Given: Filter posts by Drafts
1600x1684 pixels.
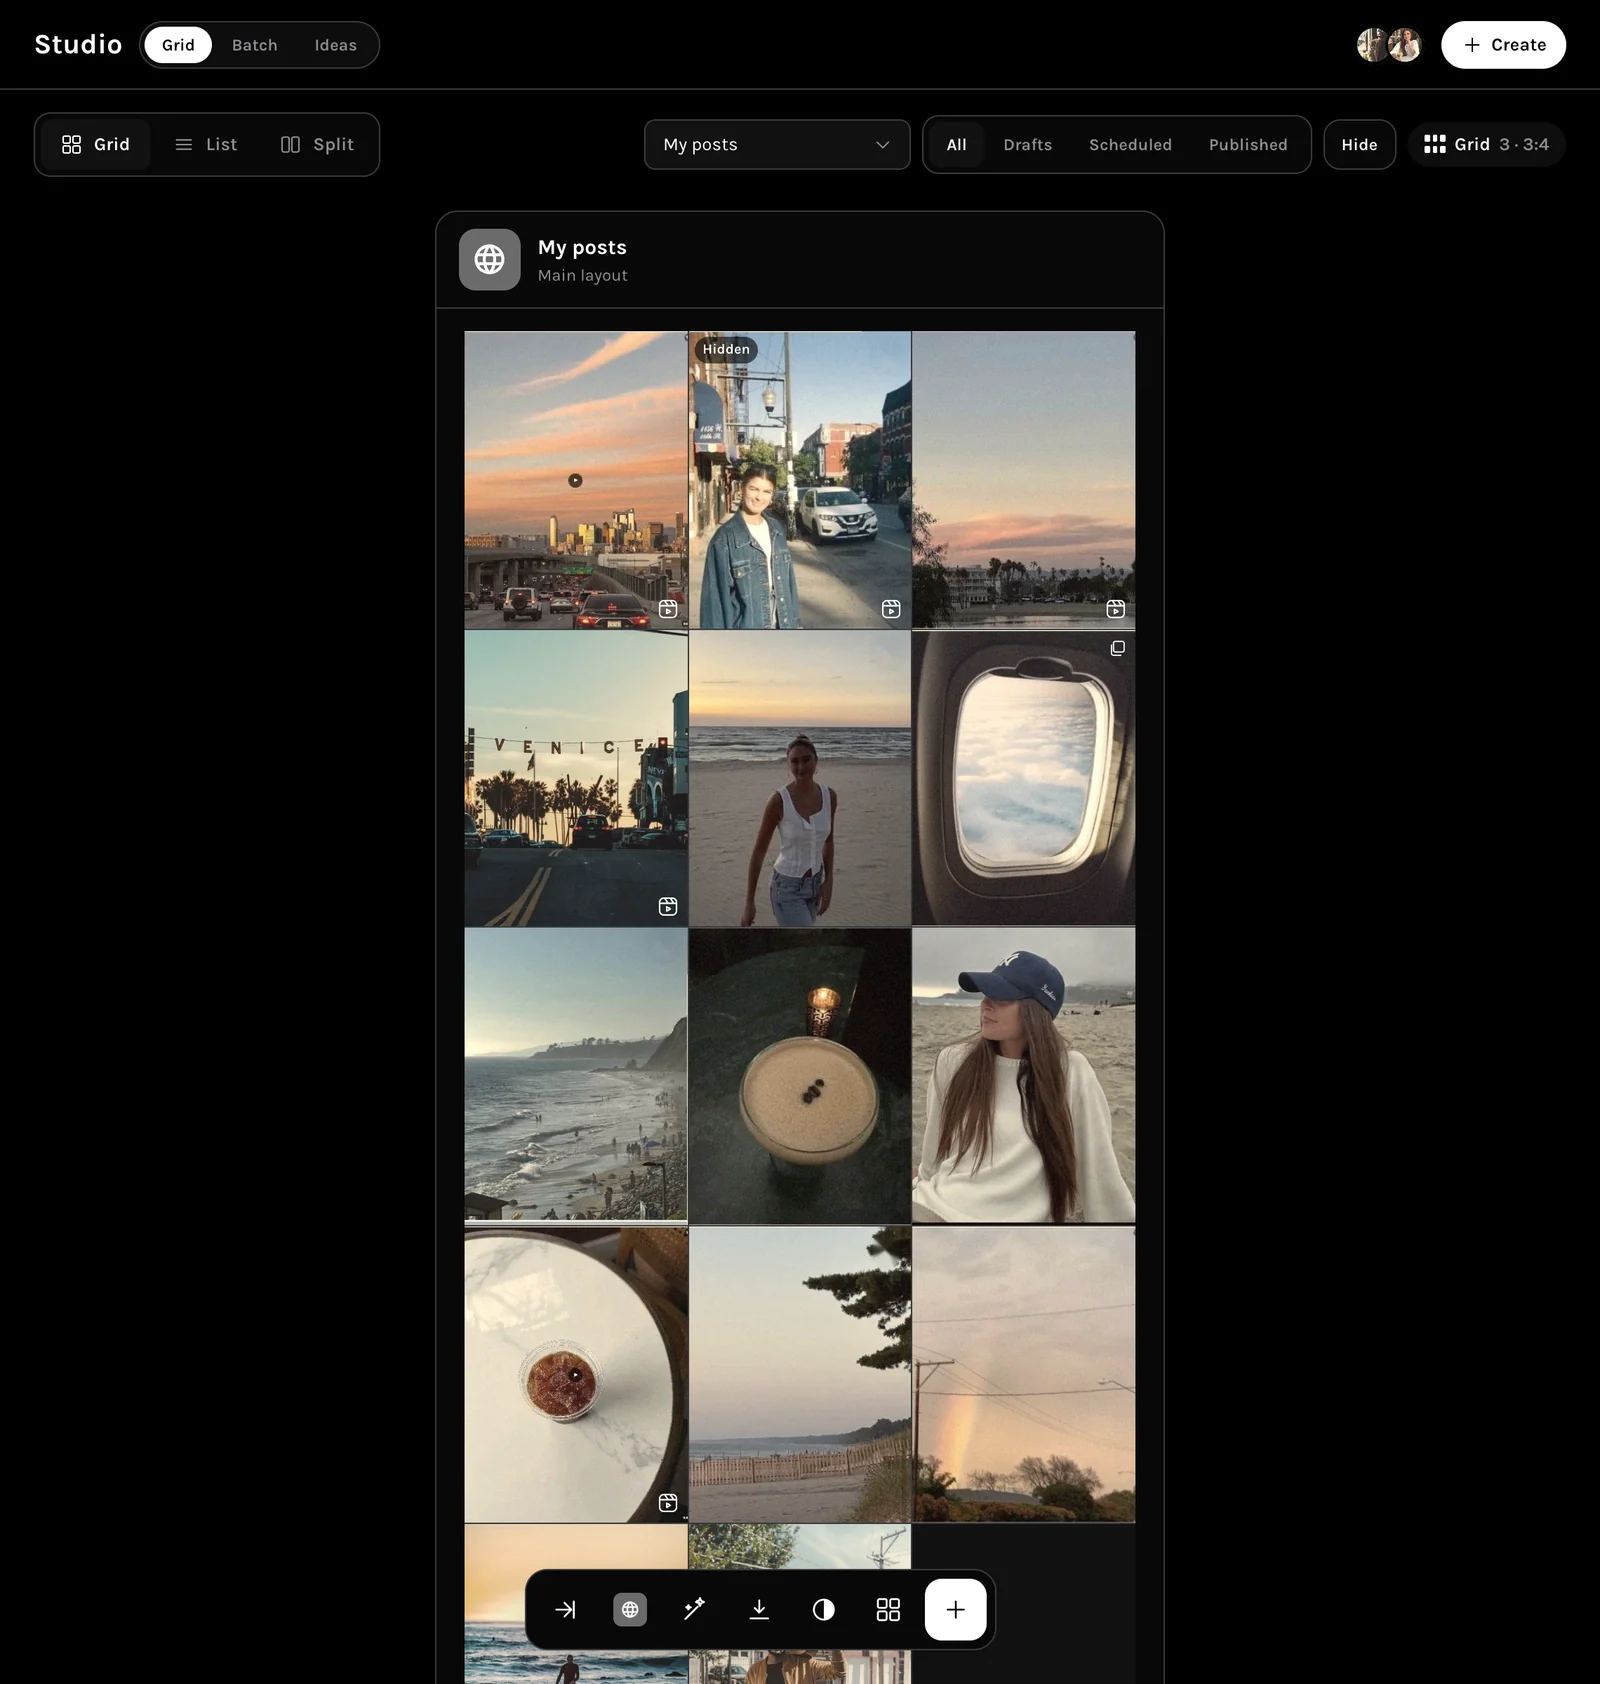Looking at the screenshot, I should point(1028,145).
